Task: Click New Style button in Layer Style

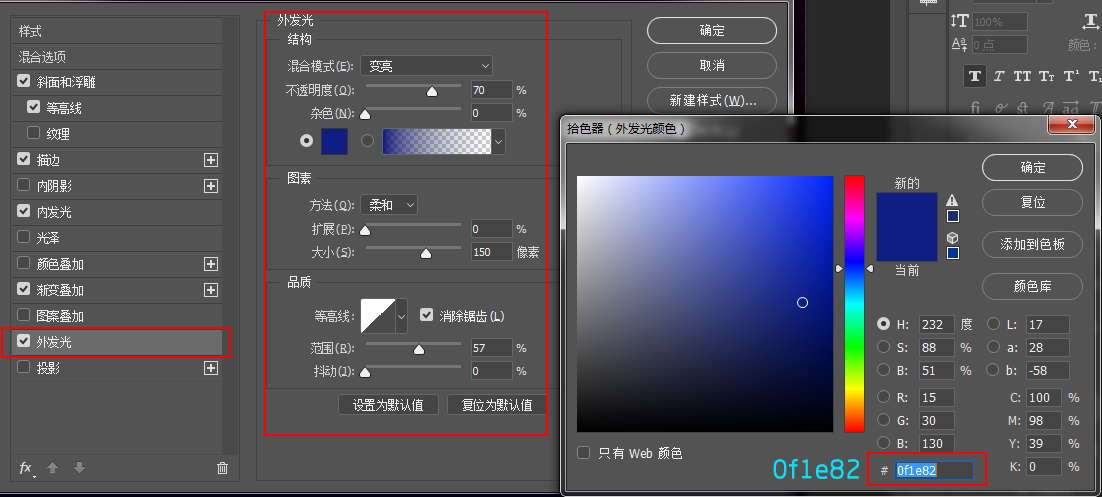Action: pos(712,101)
